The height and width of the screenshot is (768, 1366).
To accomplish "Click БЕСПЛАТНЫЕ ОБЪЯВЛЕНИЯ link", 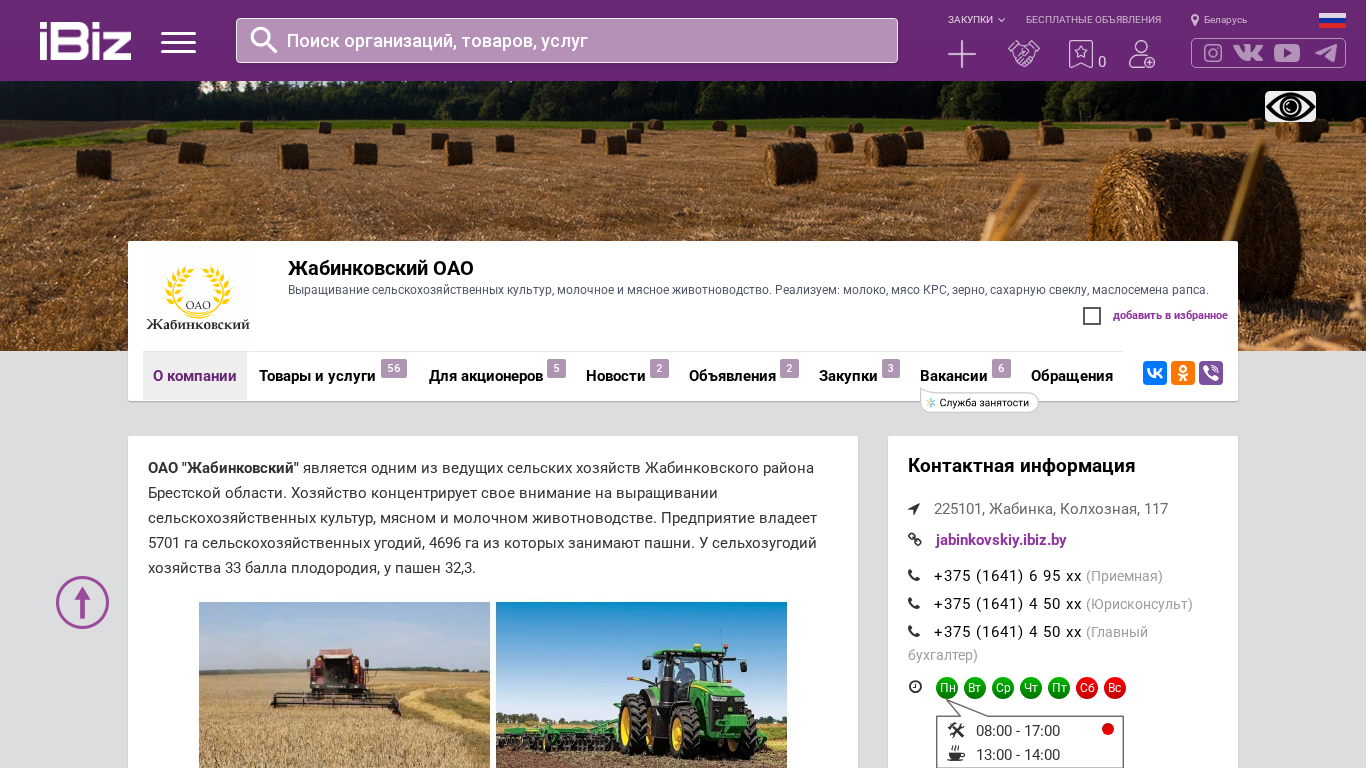I will (x=1093, y=20).
